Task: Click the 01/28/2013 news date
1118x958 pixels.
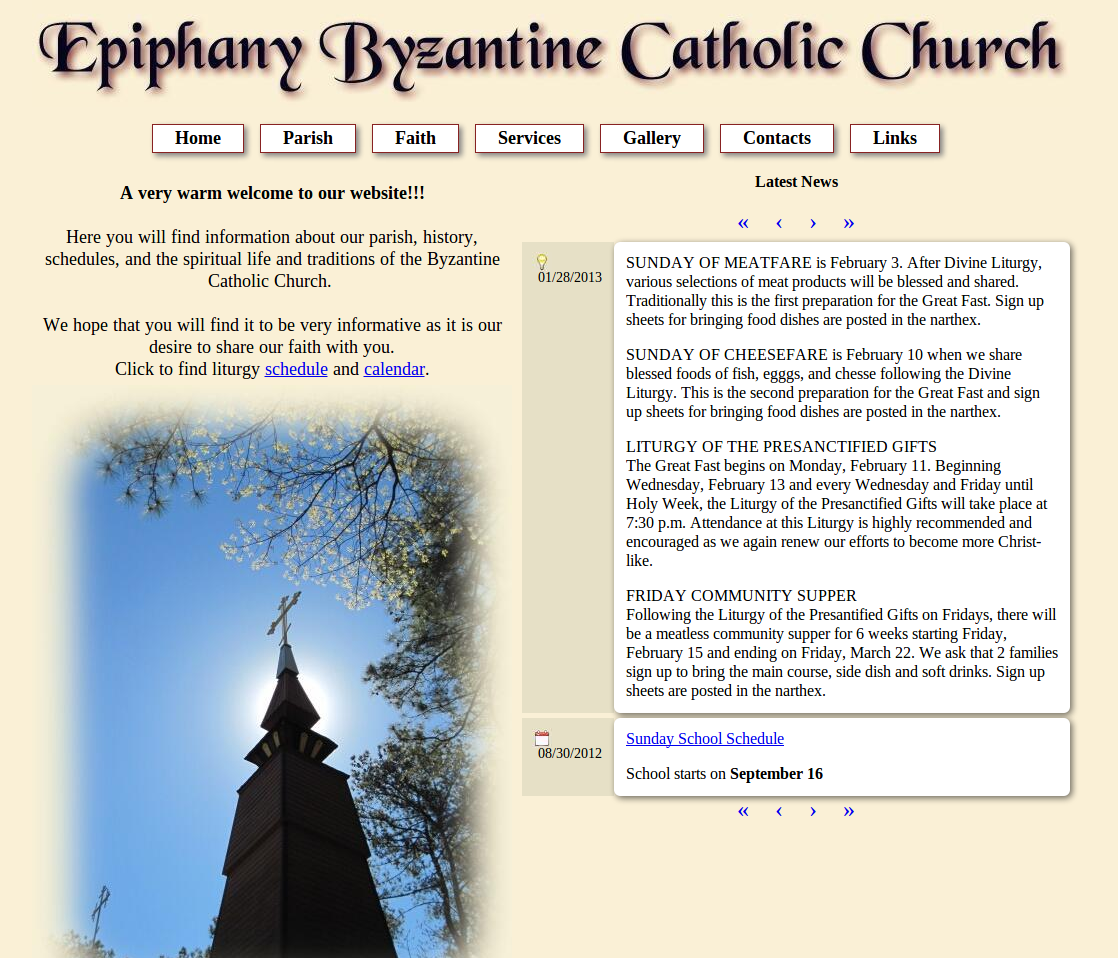Action: coord(570,277)
